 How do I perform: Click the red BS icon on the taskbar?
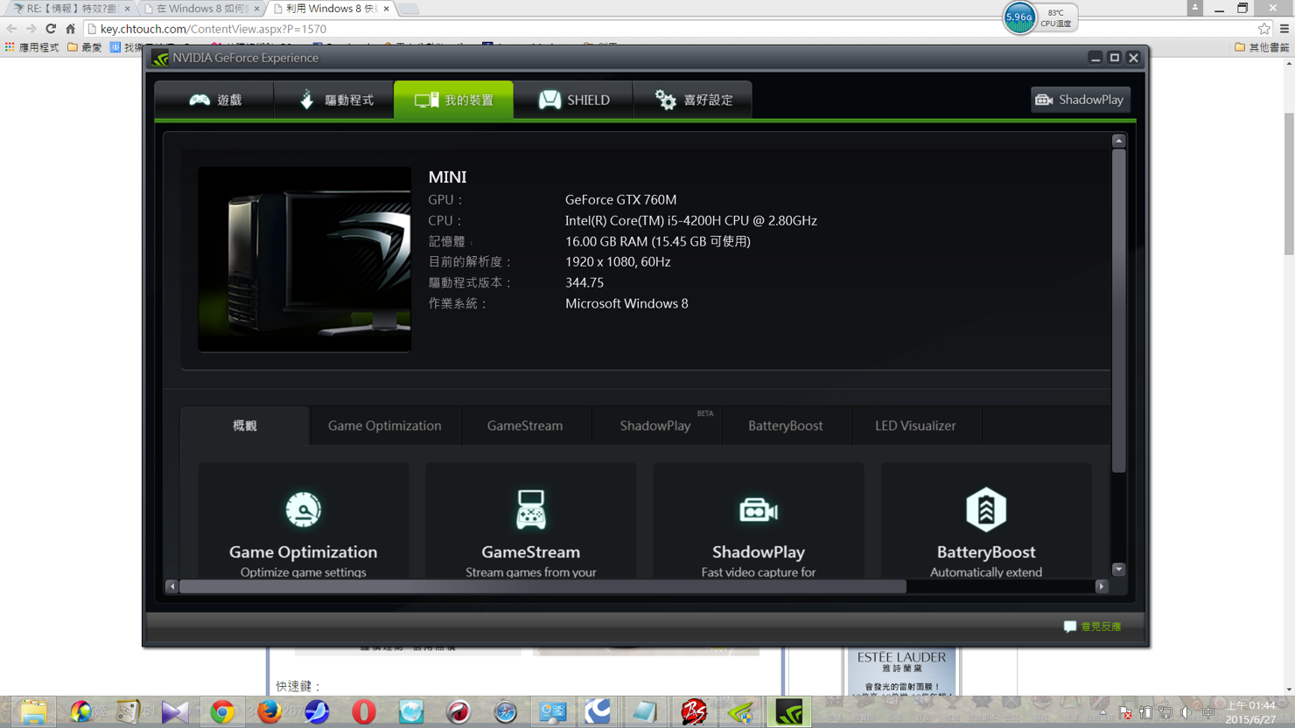tap(693, 711)
